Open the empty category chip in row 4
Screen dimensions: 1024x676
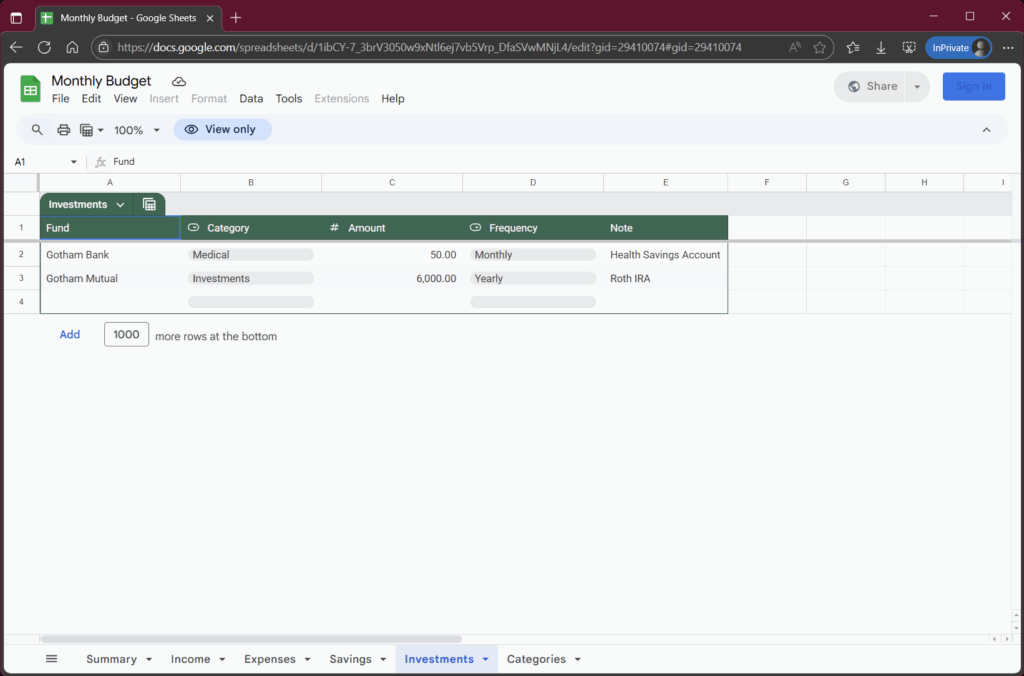point(251,302)
